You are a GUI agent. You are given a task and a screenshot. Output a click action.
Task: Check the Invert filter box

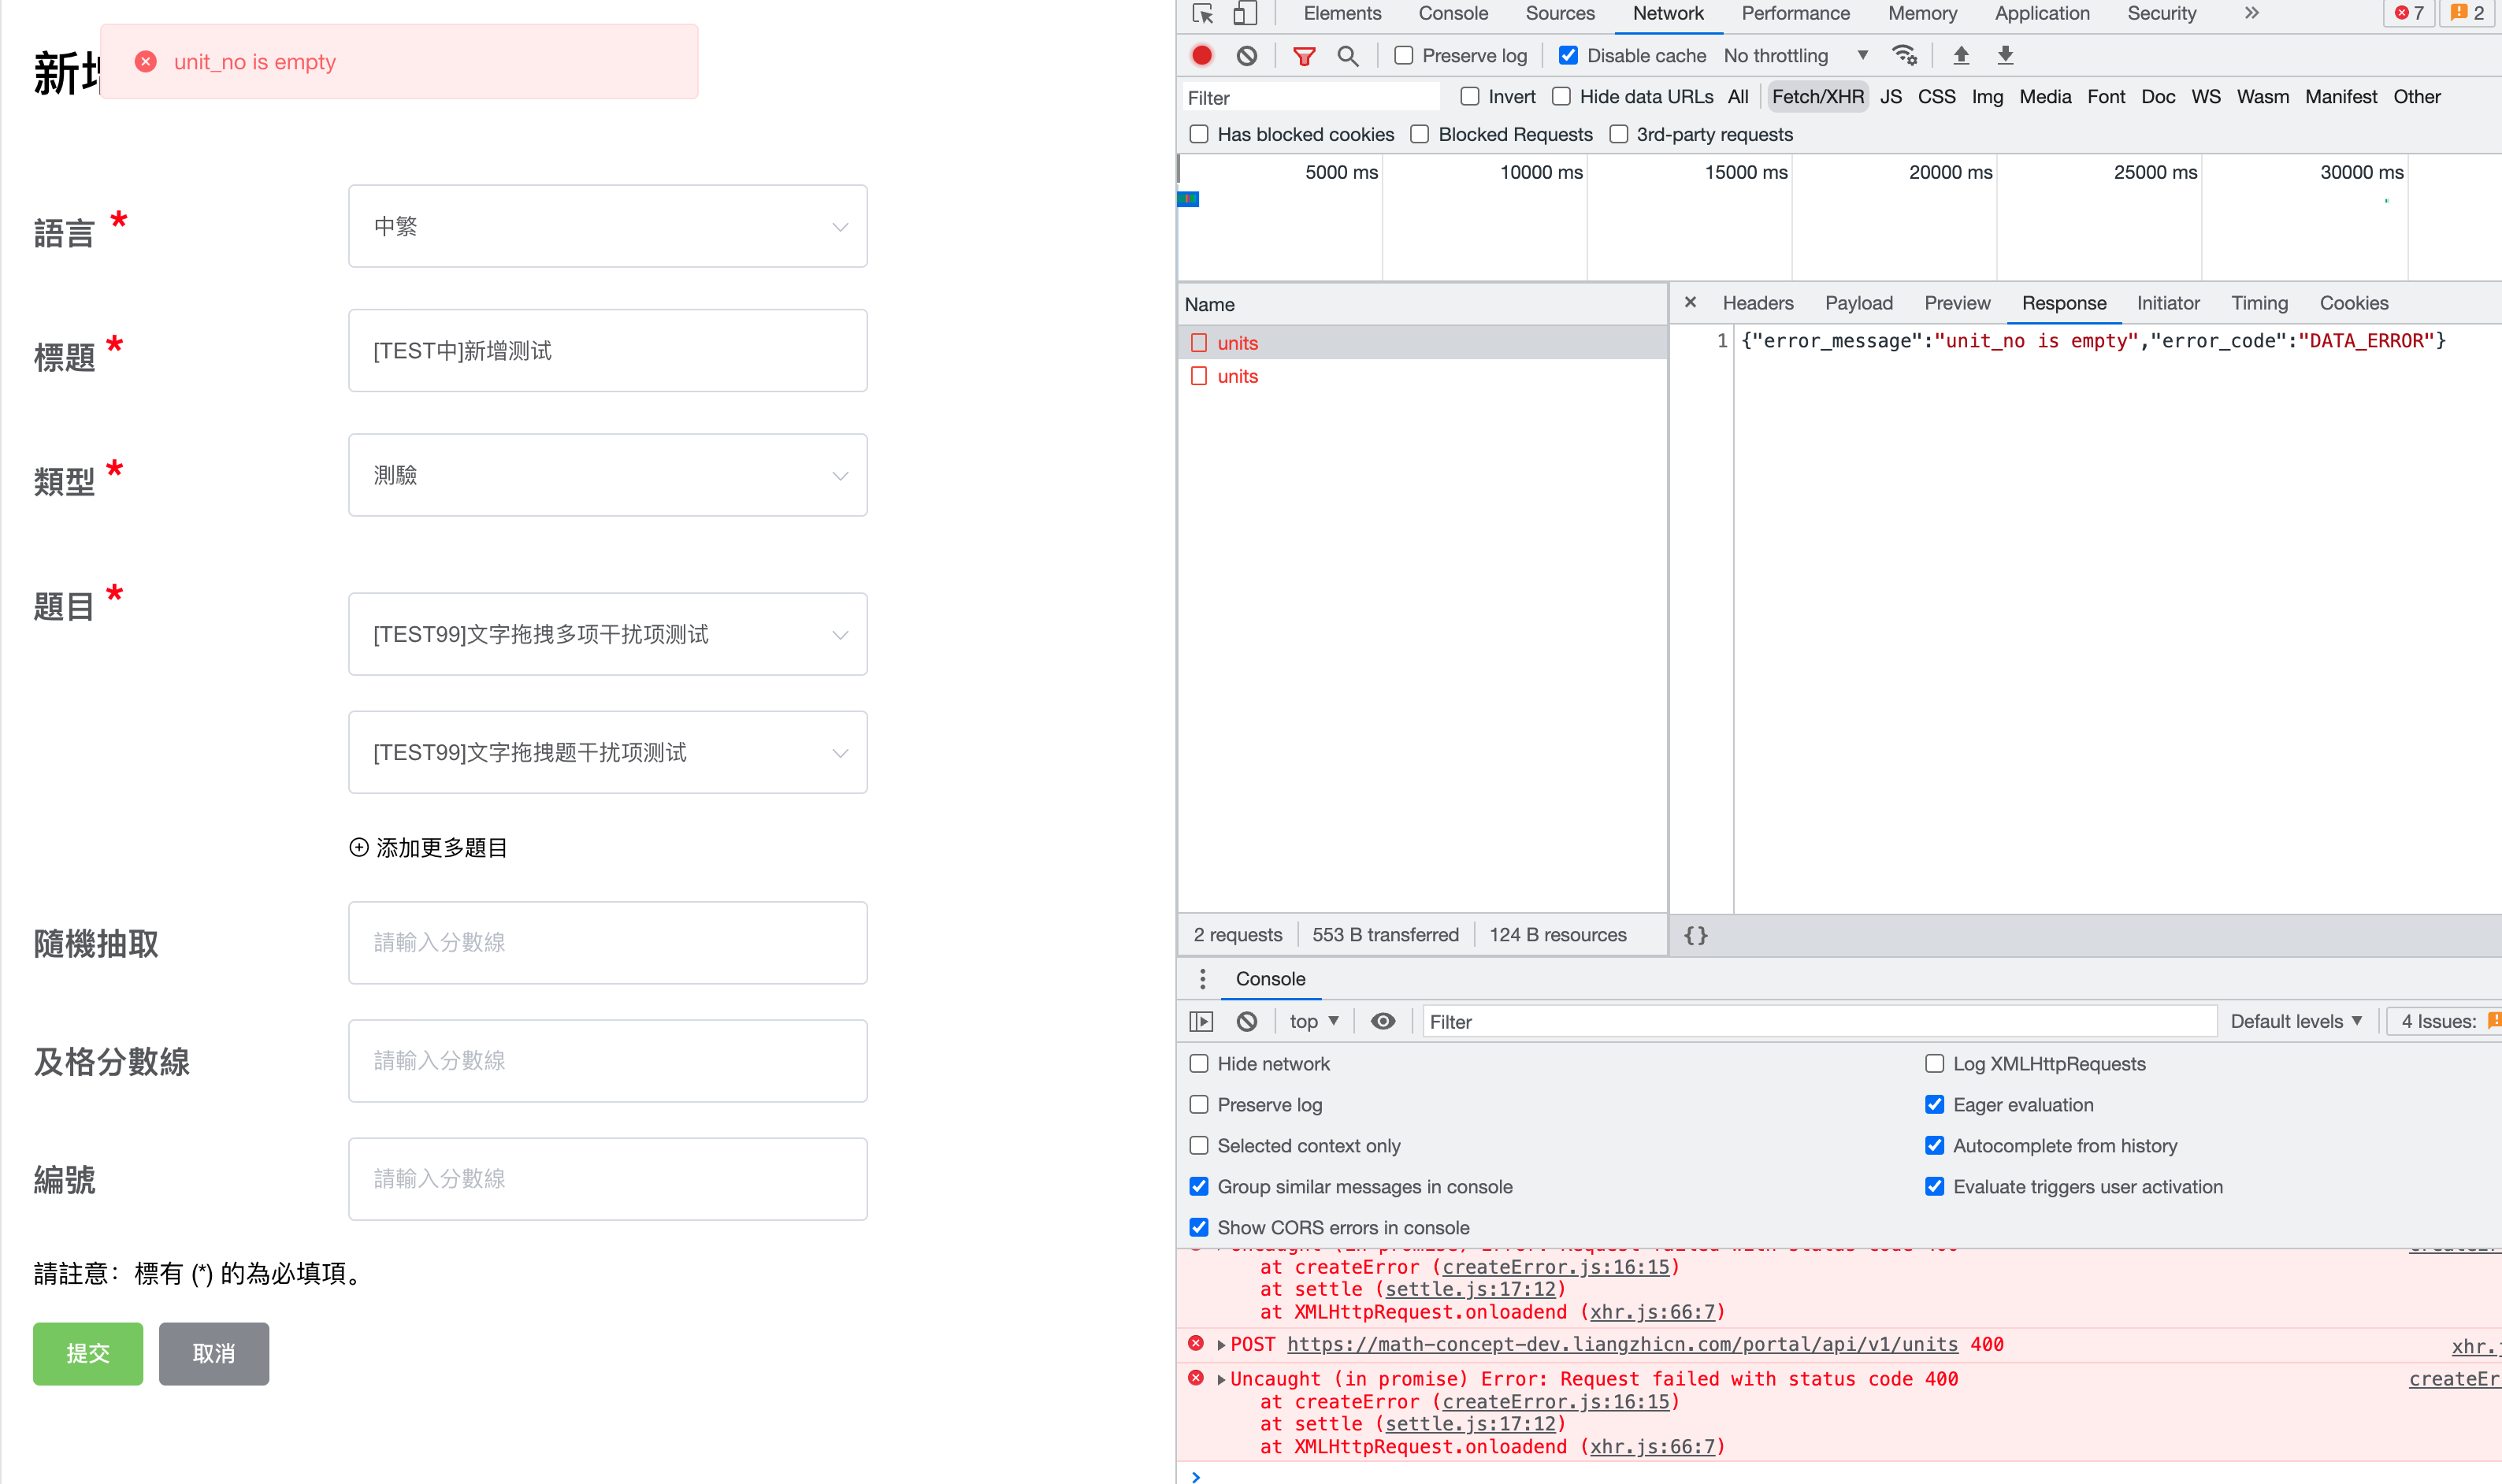(1470, 97)
